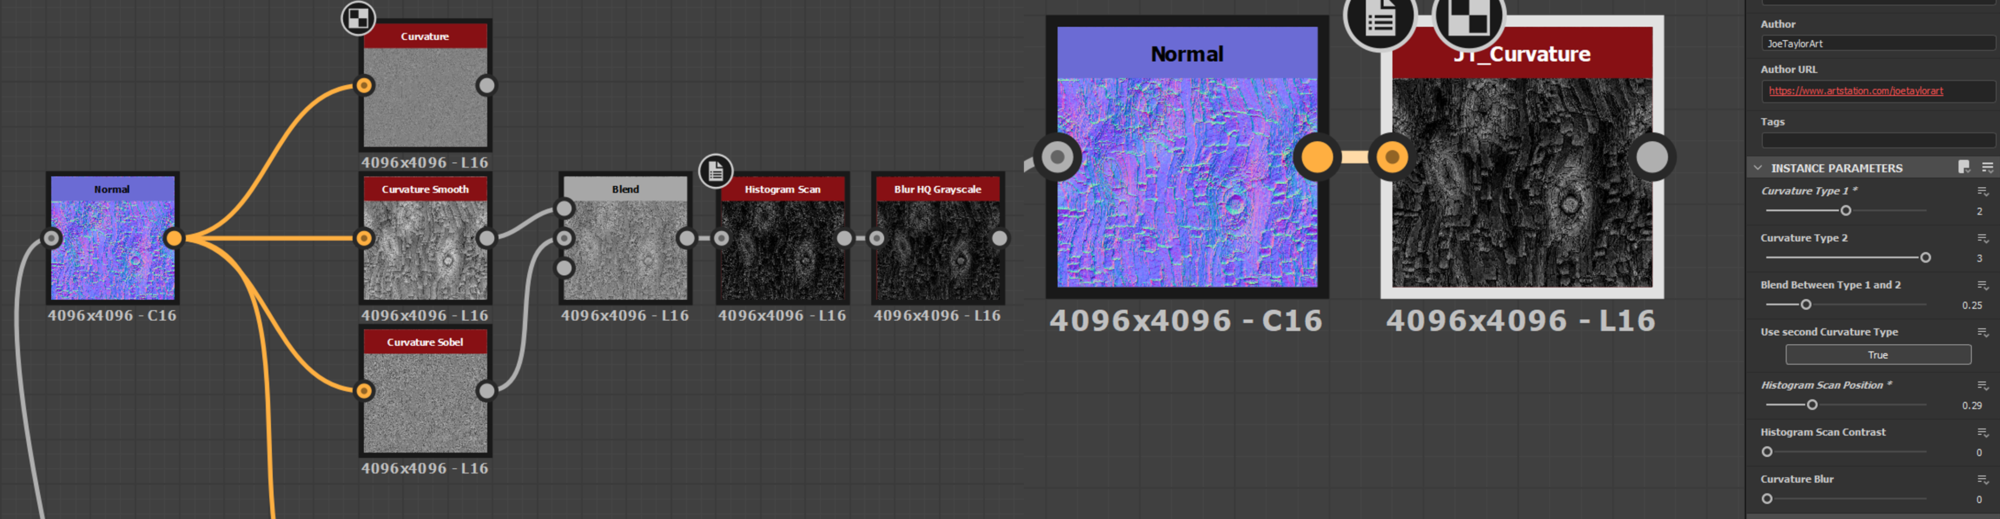2000x519 pixels.
Task: Click the output connector of Curvature Sobel
Action: coord(486,391)
